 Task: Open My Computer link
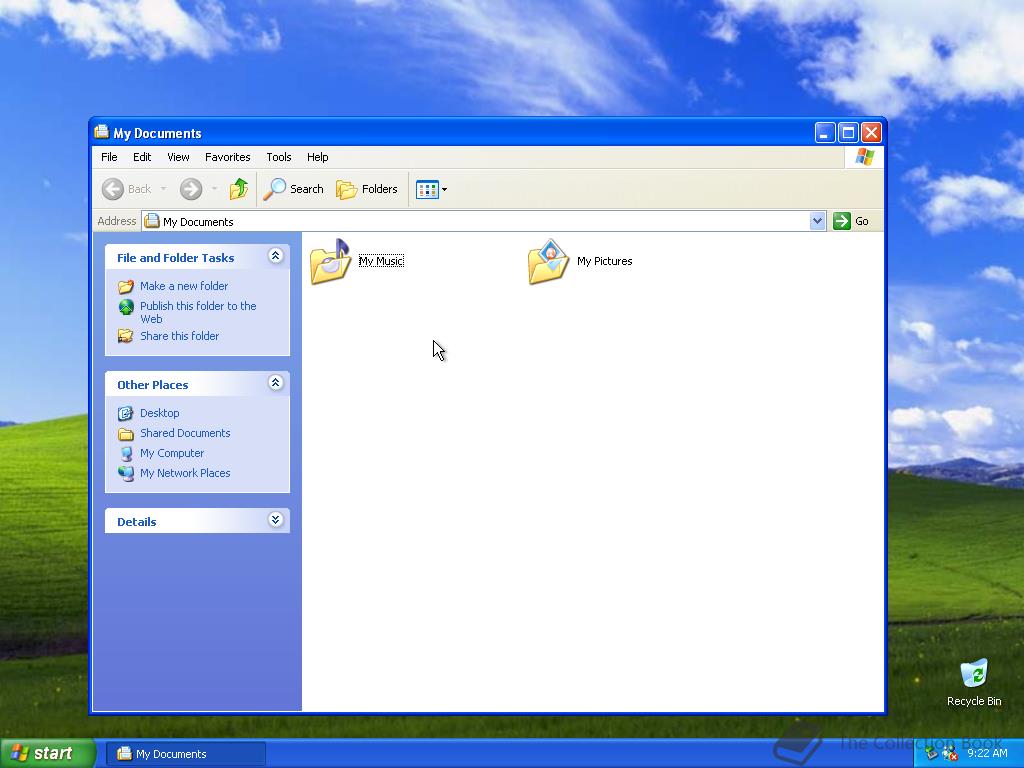(172, 453)
